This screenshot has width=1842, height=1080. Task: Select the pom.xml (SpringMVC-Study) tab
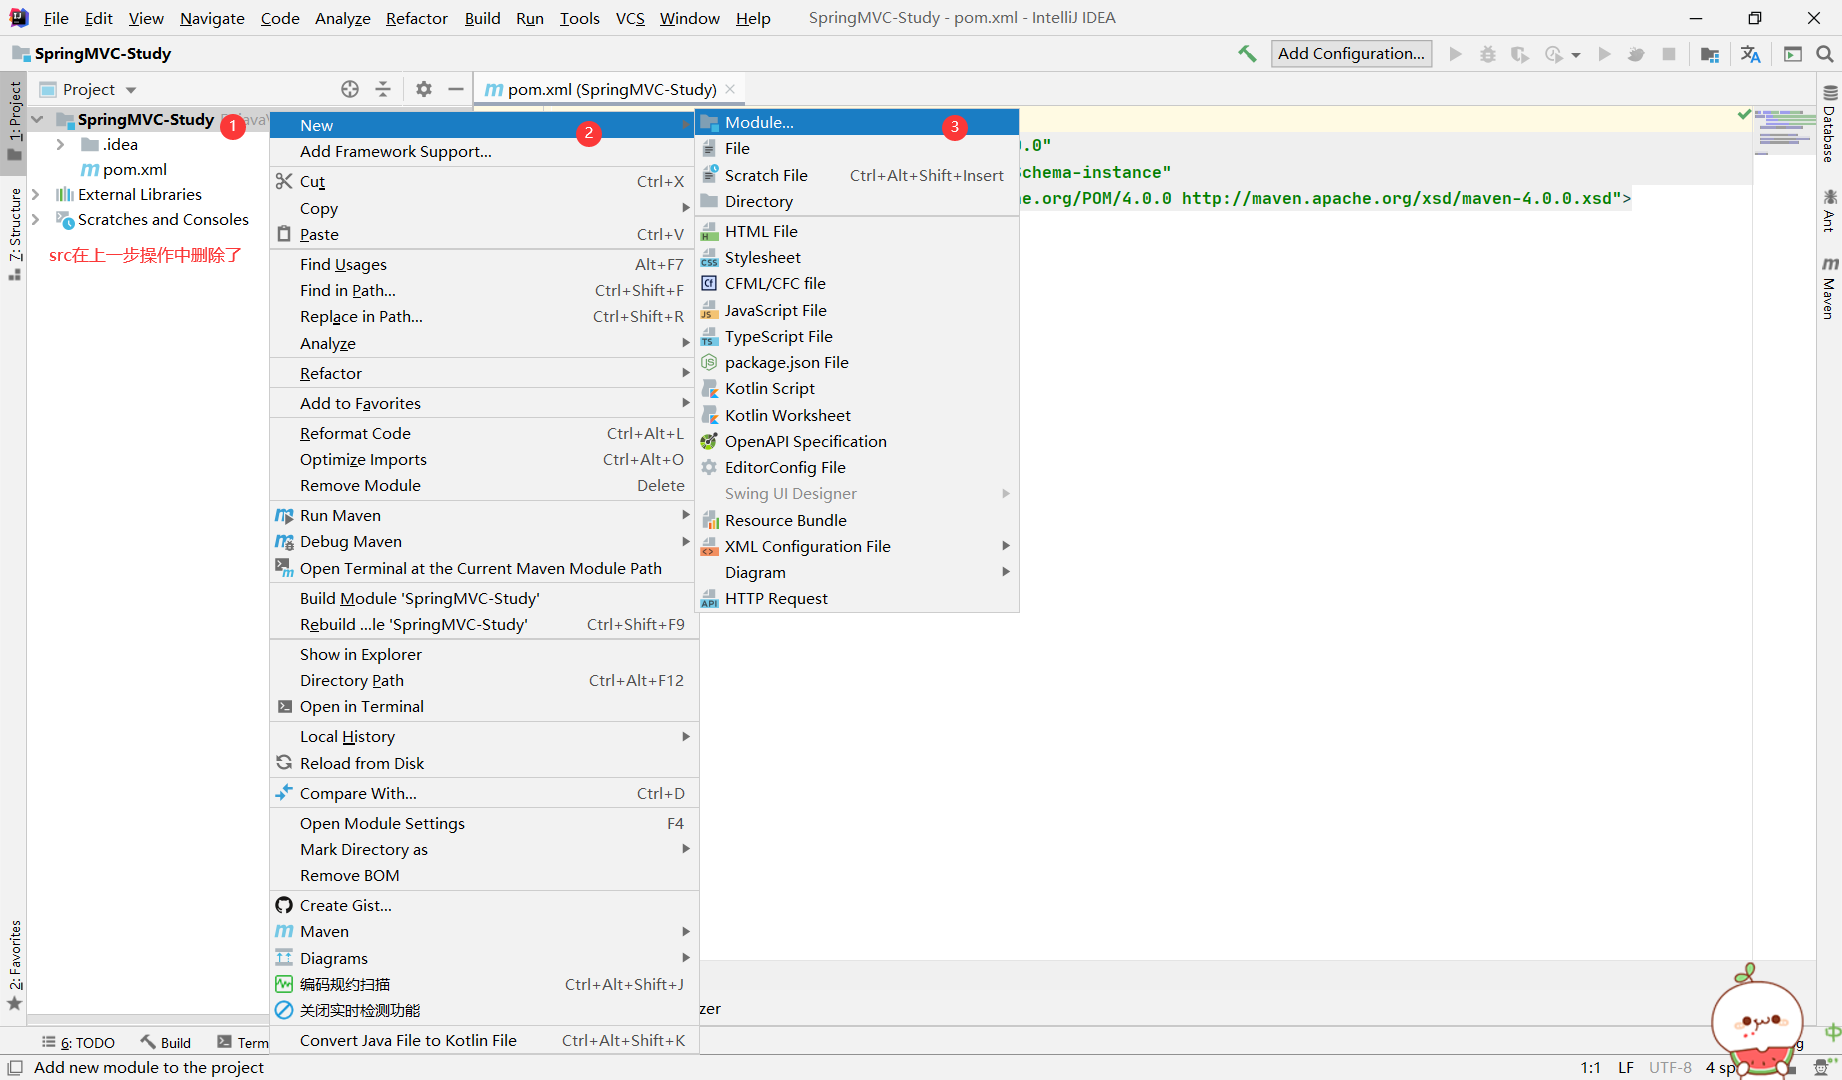point(611,89)
